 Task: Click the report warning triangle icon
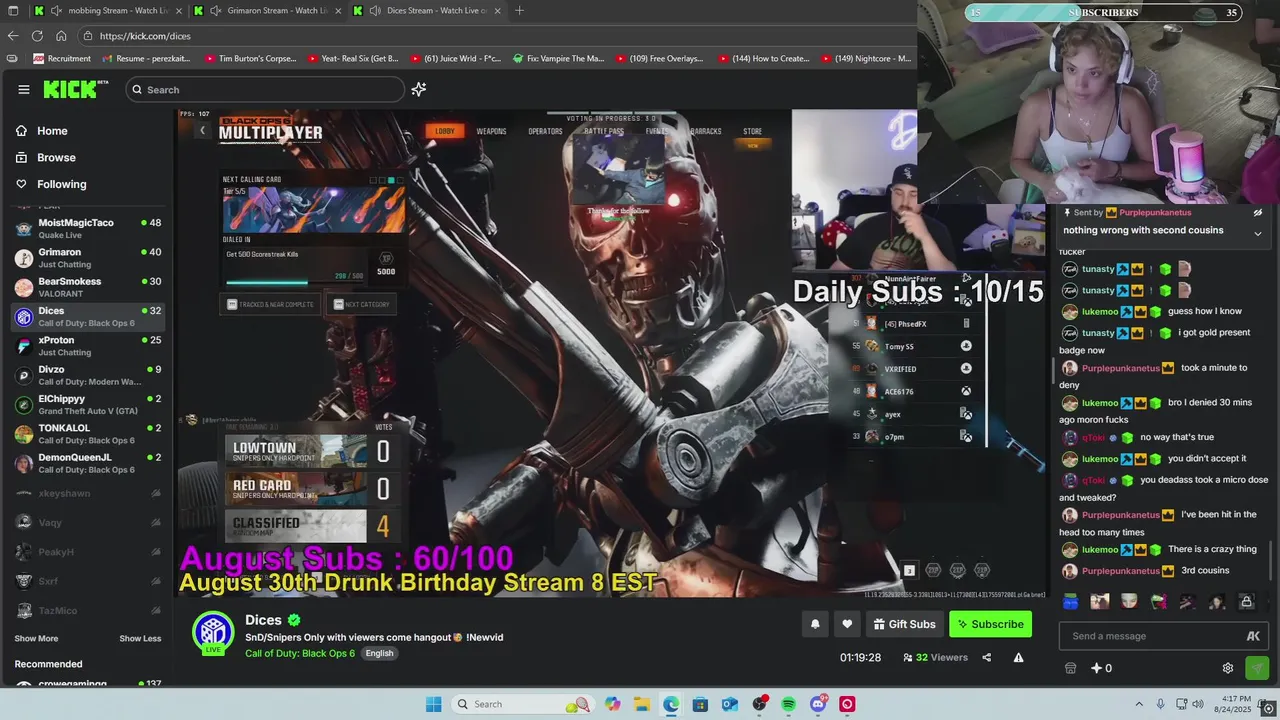tap(1018, 657)
